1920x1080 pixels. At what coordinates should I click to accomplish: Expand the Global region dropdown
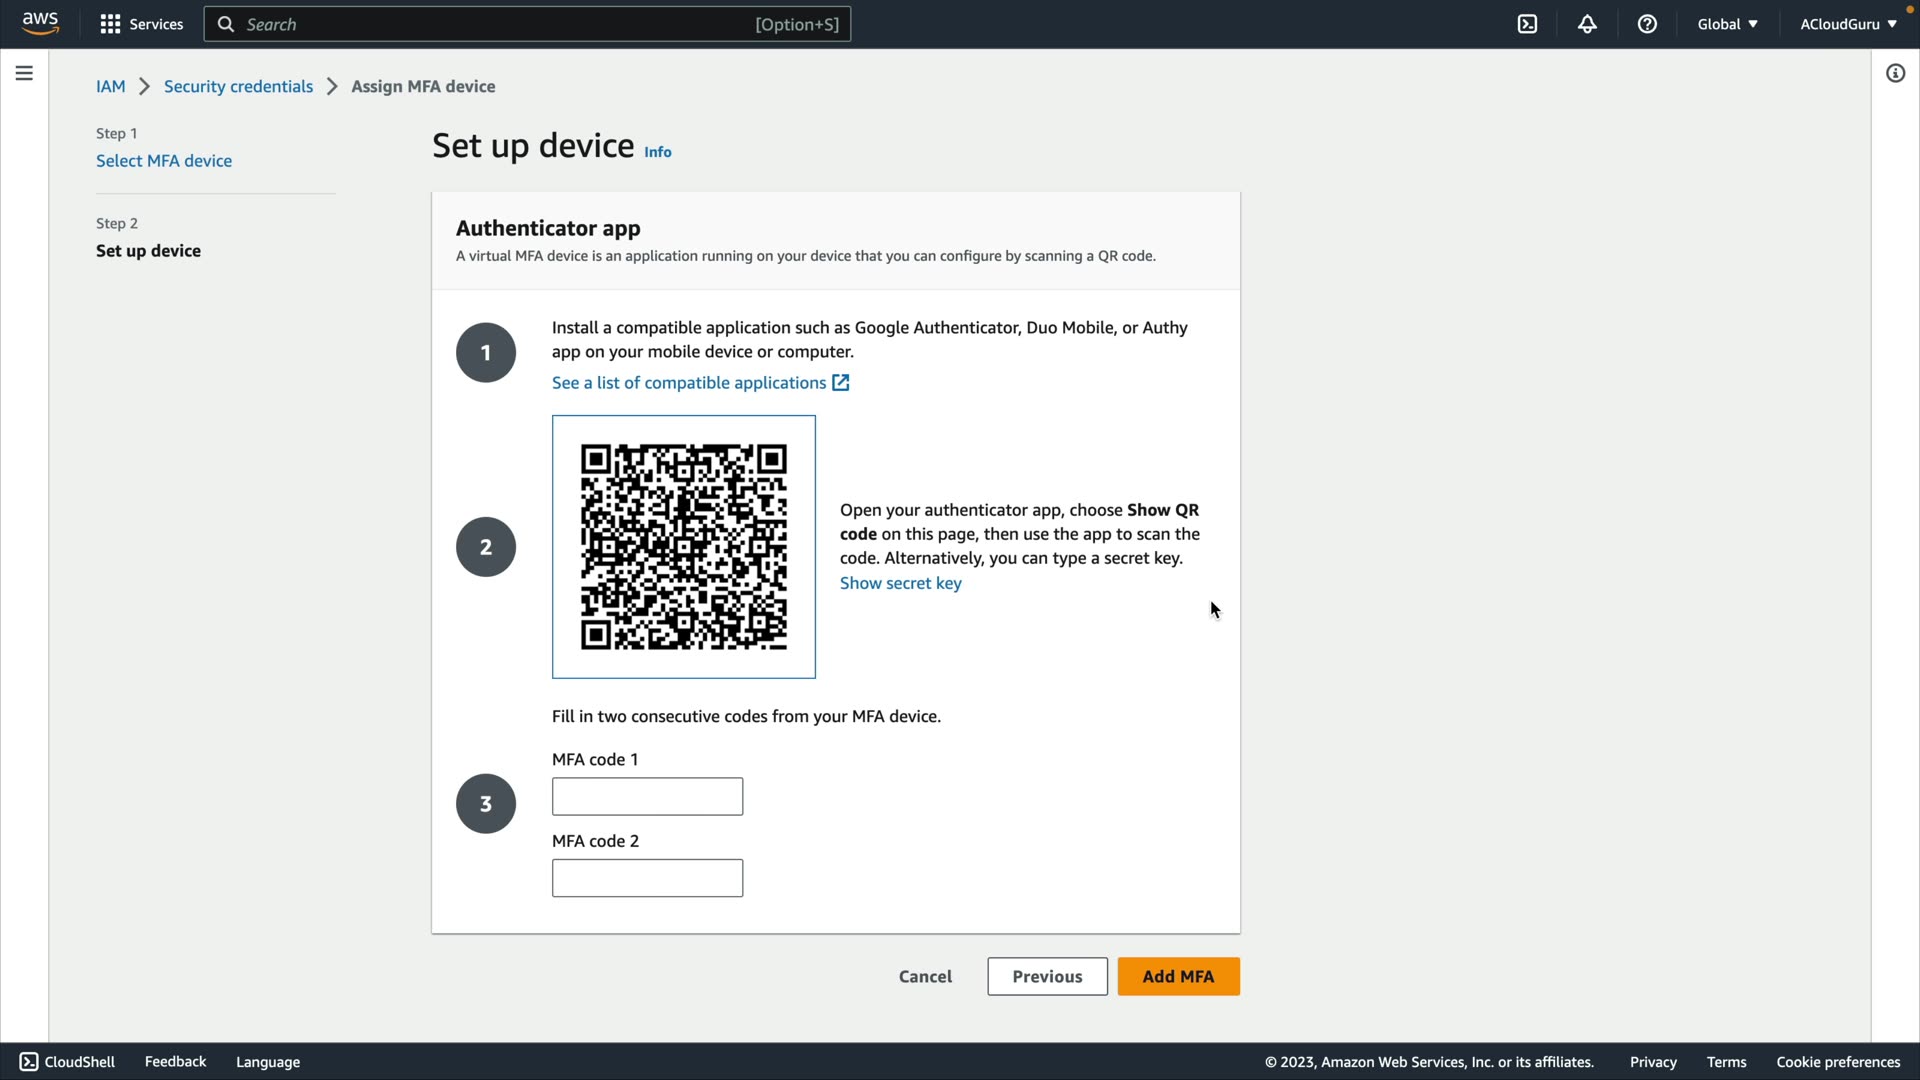[1727, 24]
